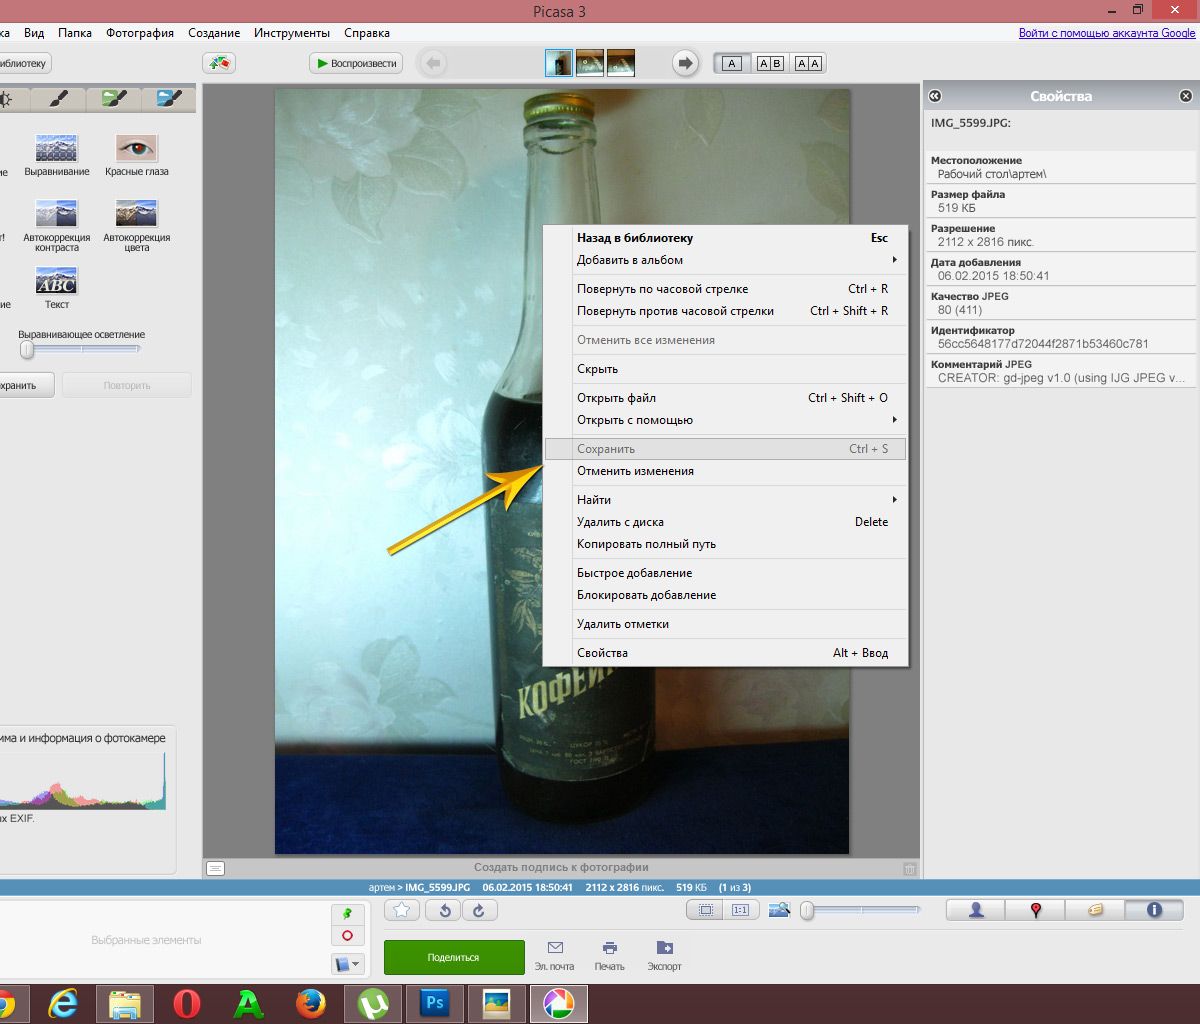Click the Print (Печать) icon
The height and width of the screenshot is (1024, 1200).
pyautogui.click(x=609, y=955)
